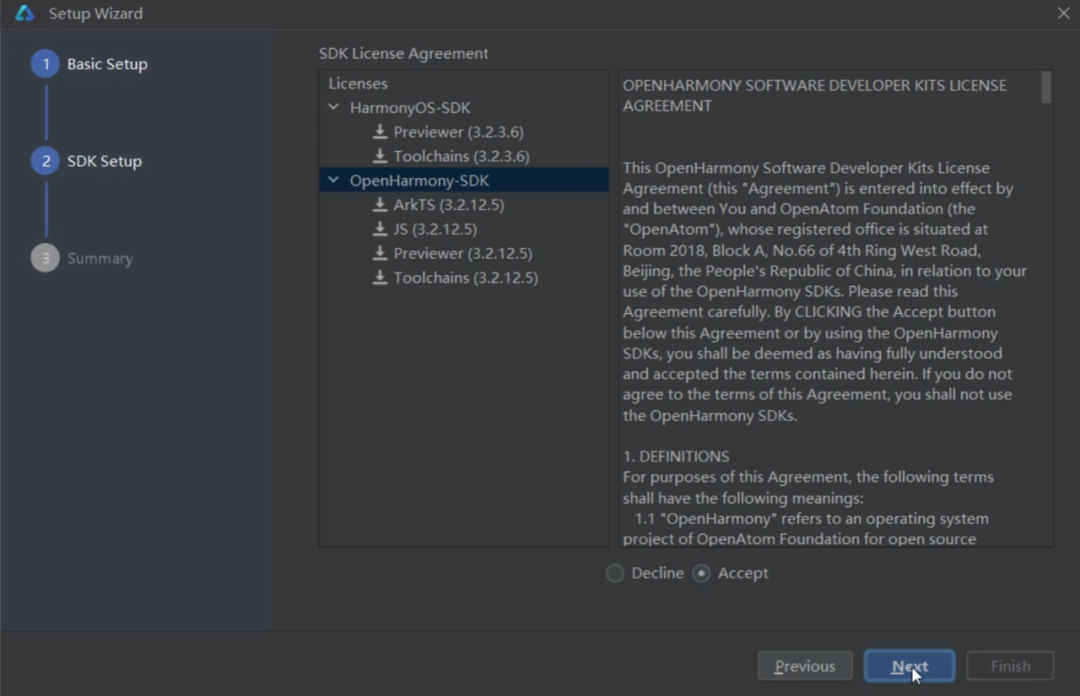Collapse the OpenHarmony-SDK tree node
This screenshot has height=696, width=1080.
(333, 181)
